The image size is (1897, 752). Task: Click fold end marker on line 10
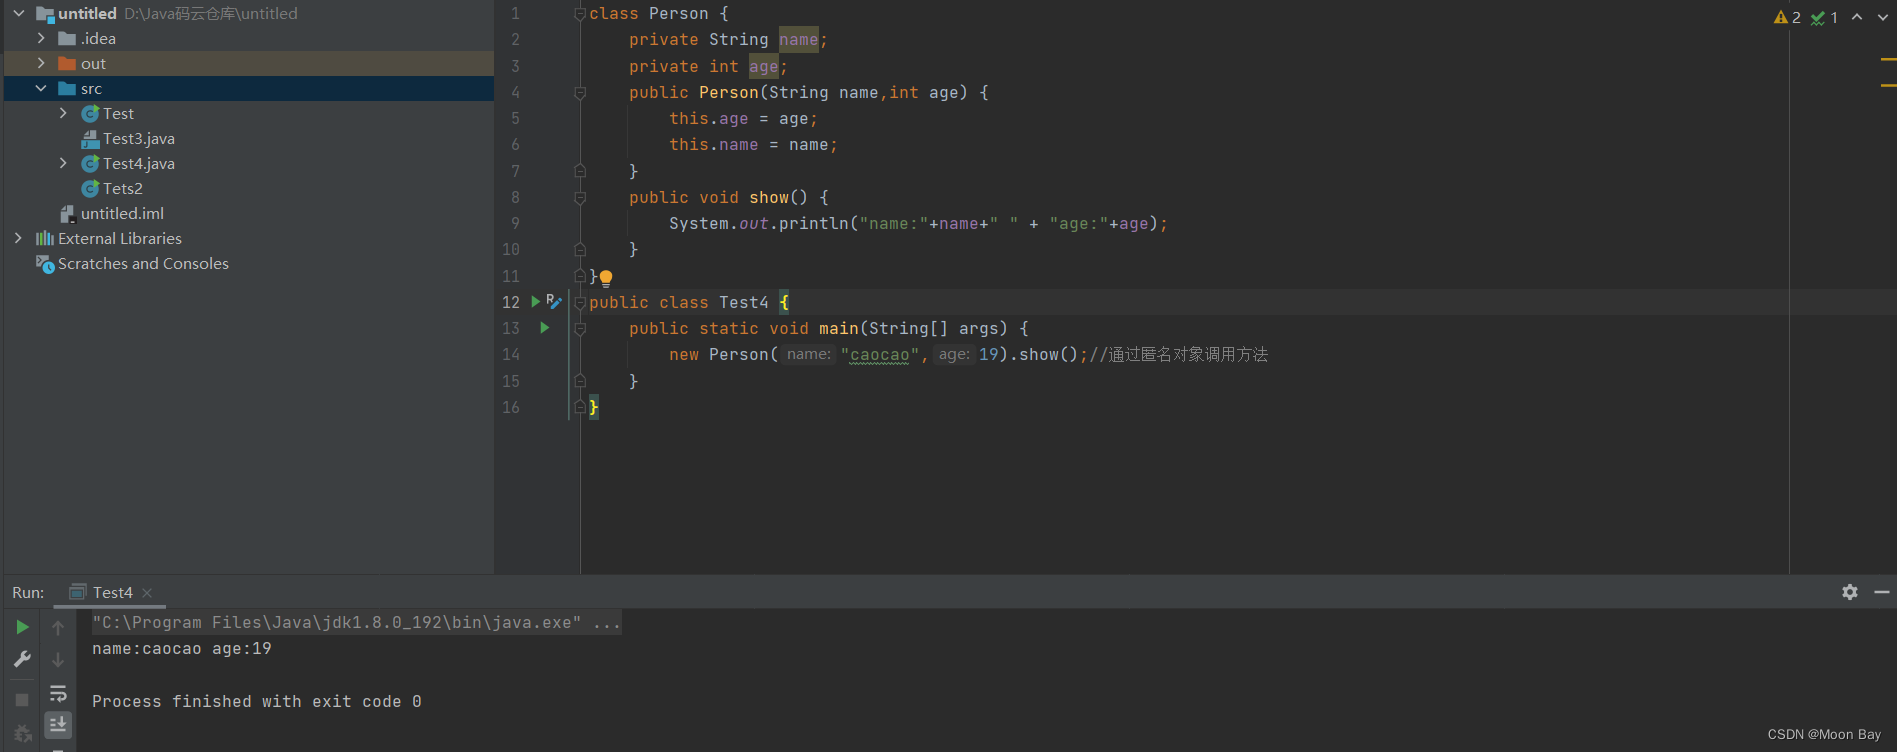pos(580,249)
